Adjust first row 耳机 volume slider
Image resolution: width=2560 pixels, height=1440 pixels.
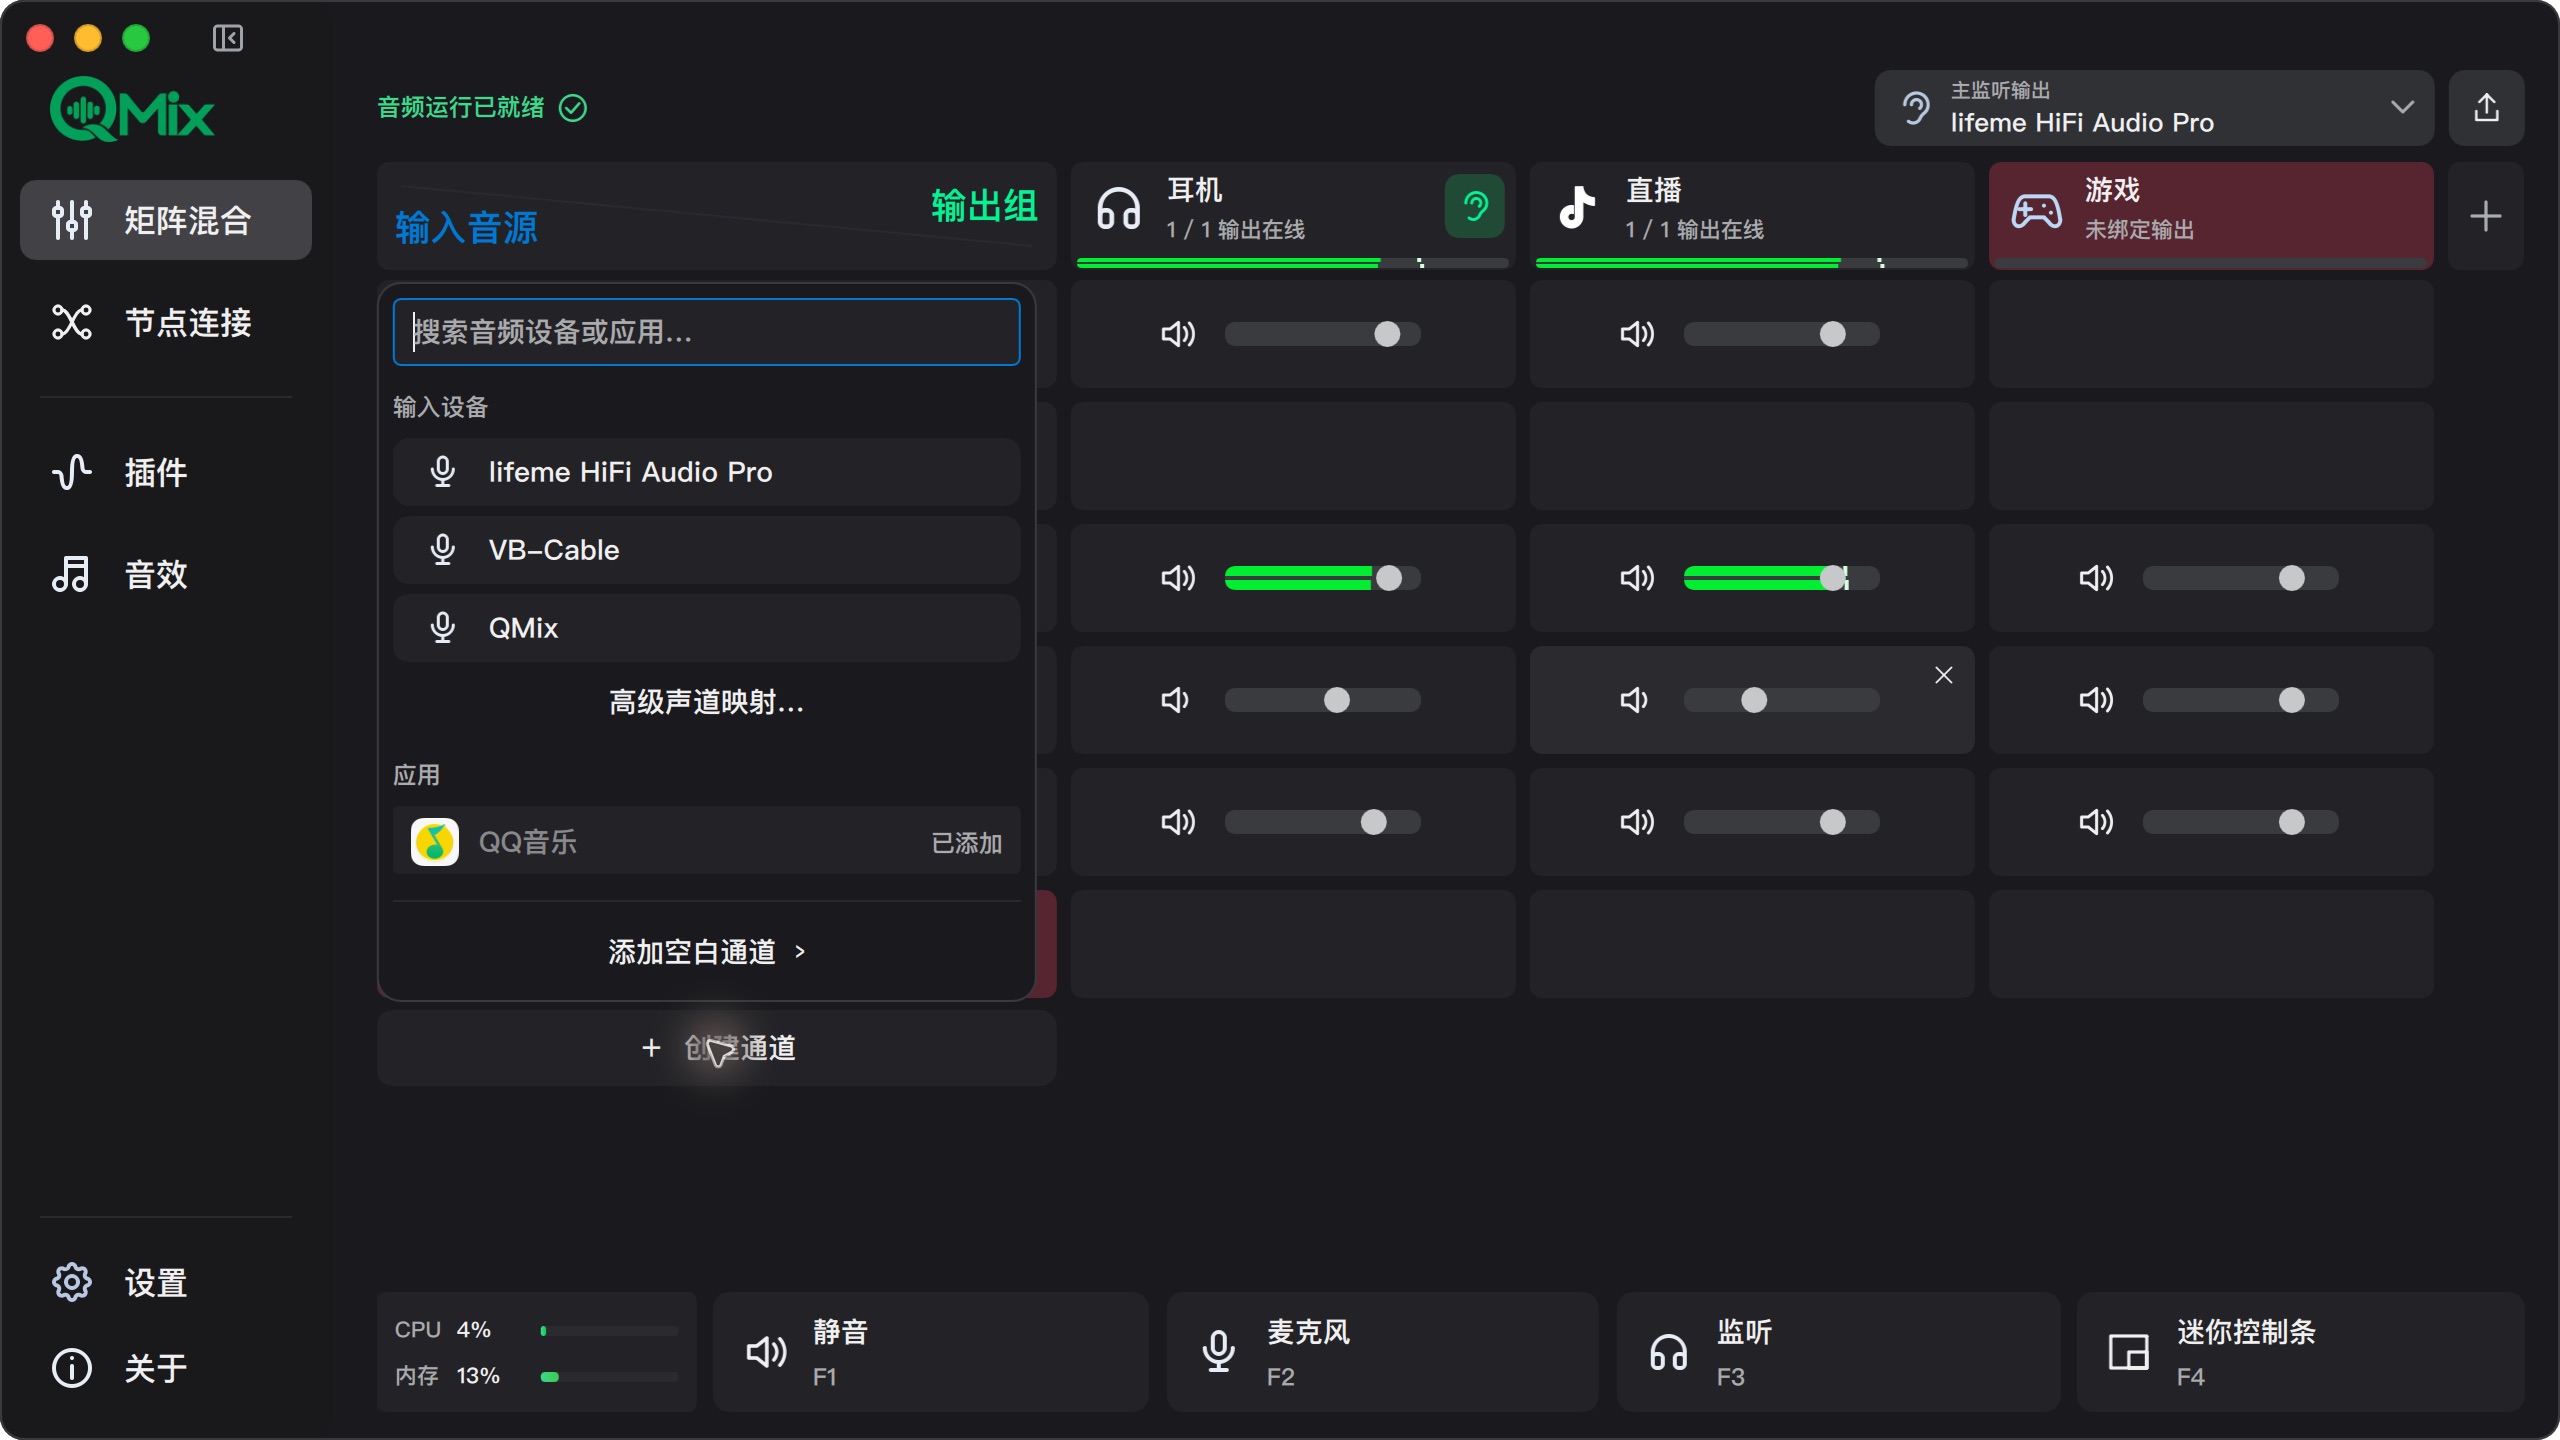(1322, 334)
